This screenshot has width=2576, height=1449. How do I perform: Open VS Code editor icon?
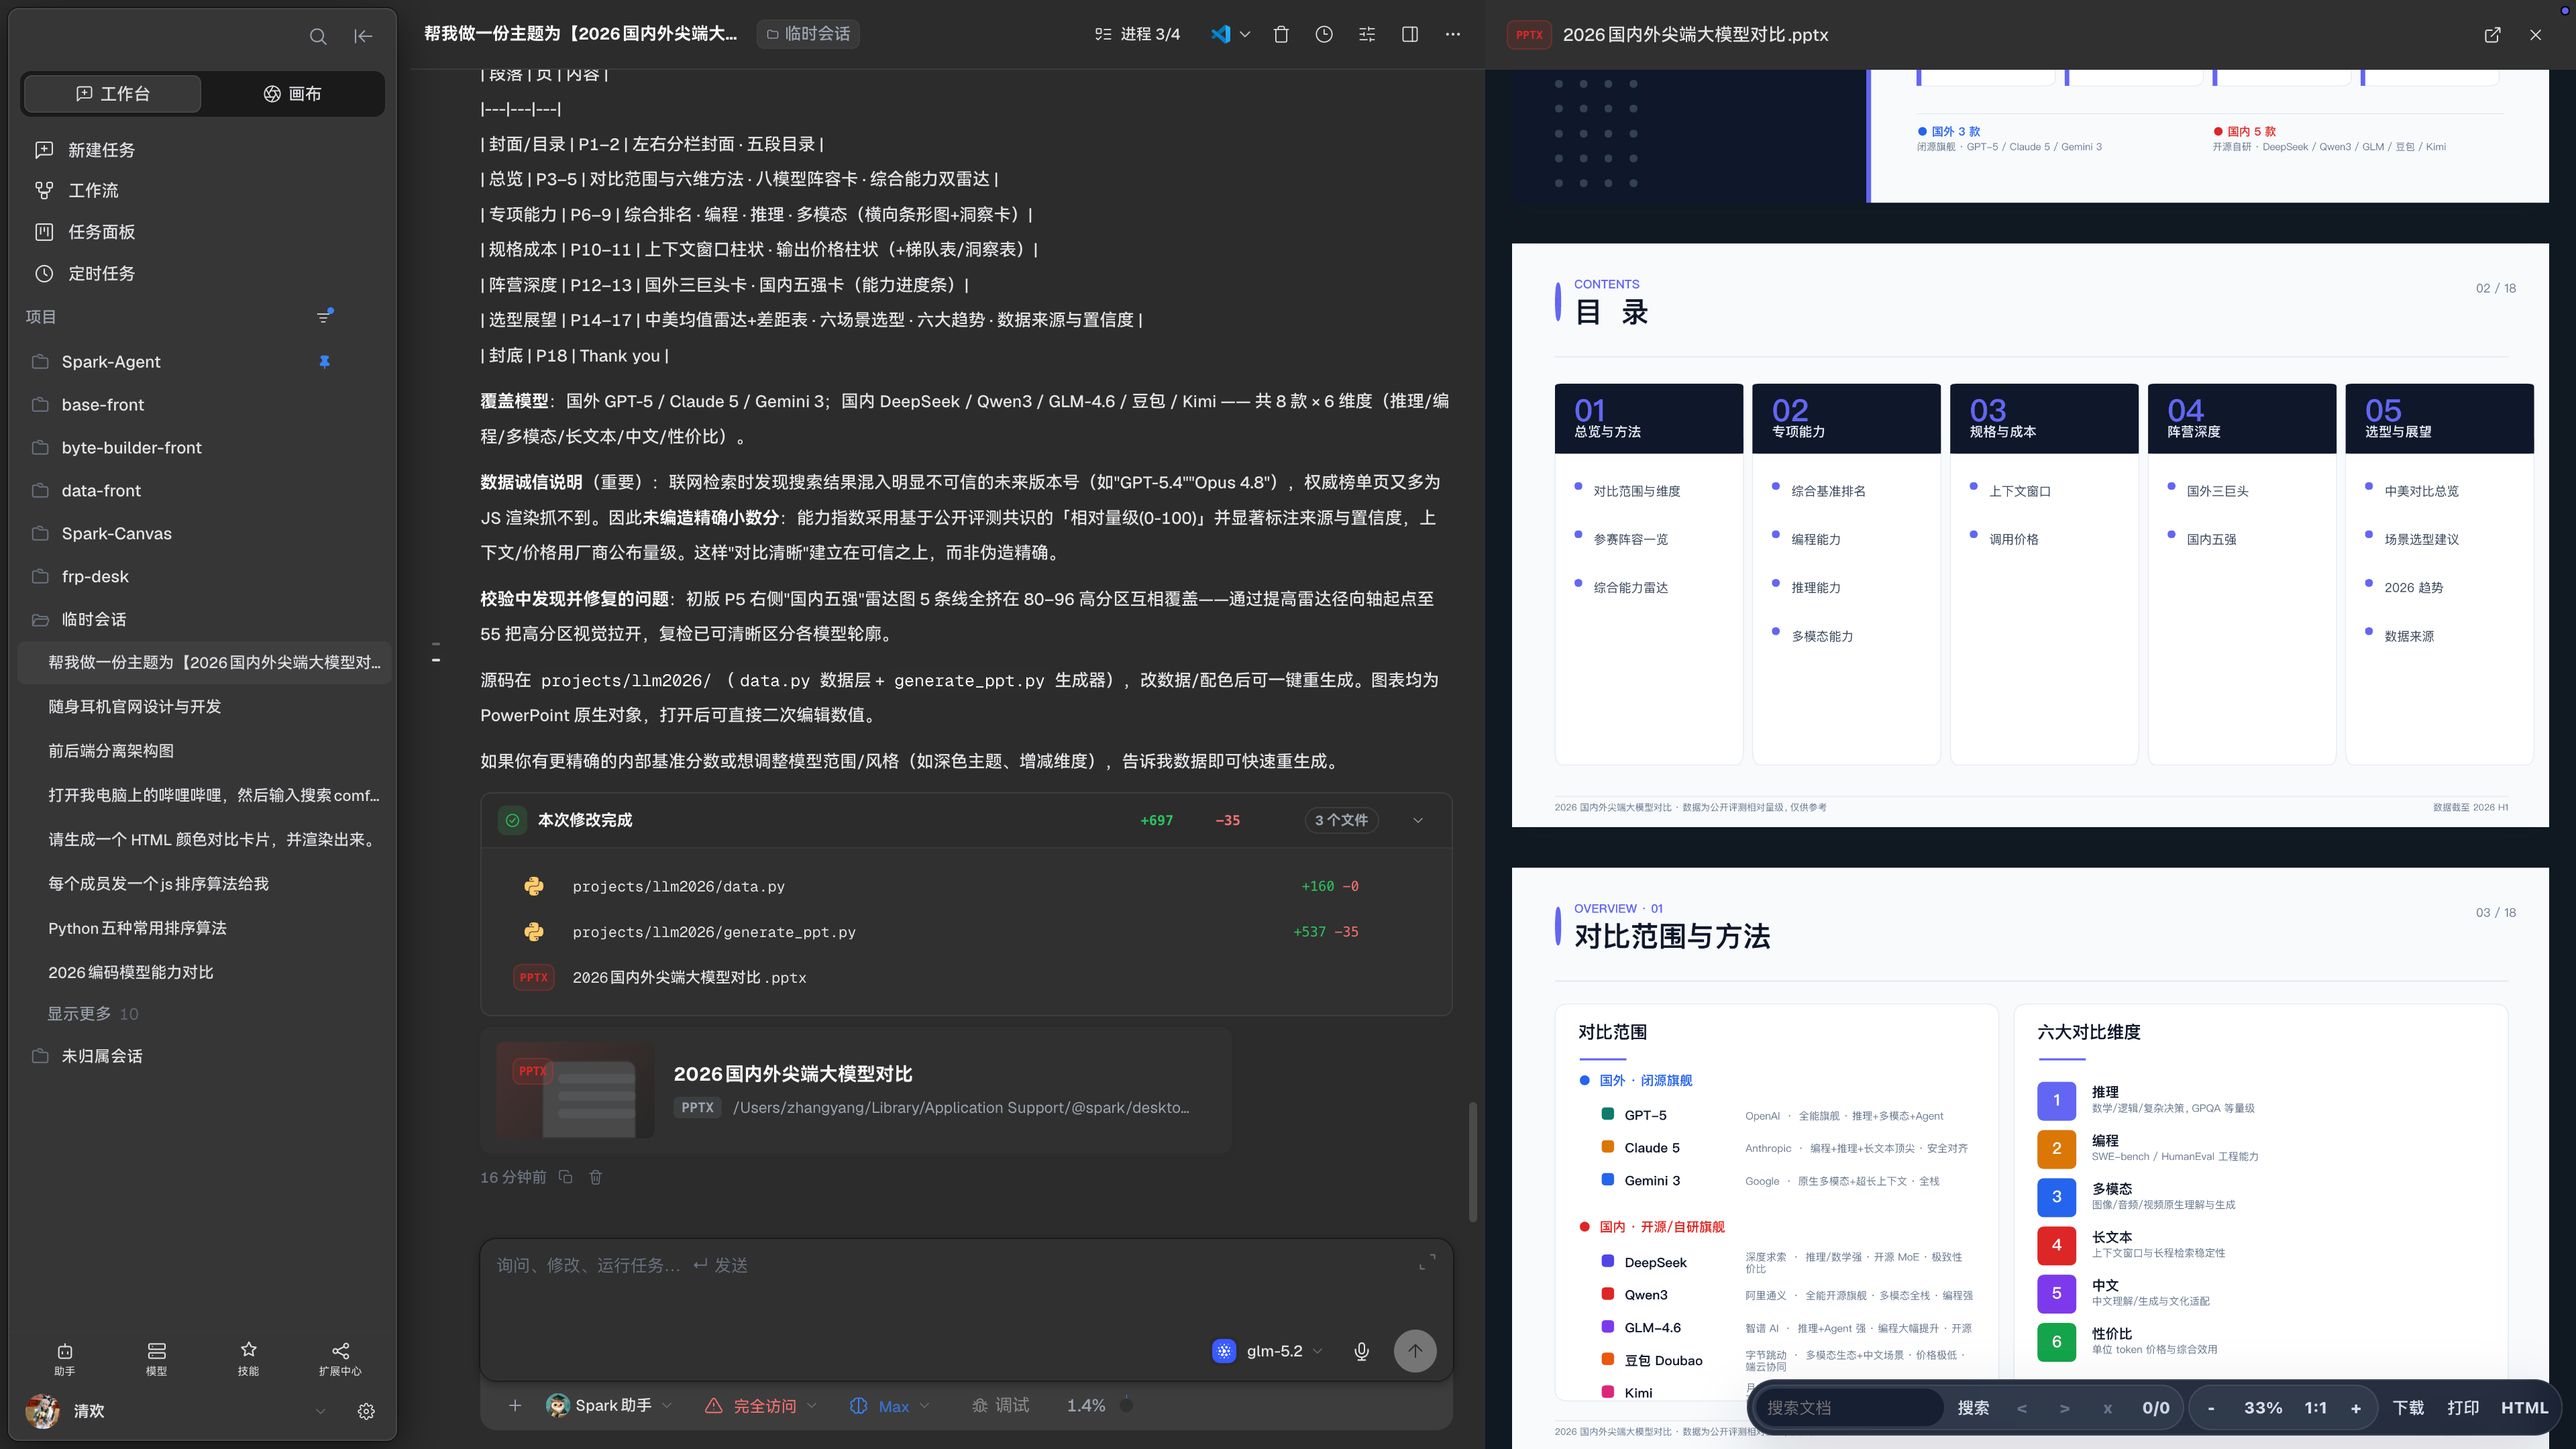coord(1220,34)
